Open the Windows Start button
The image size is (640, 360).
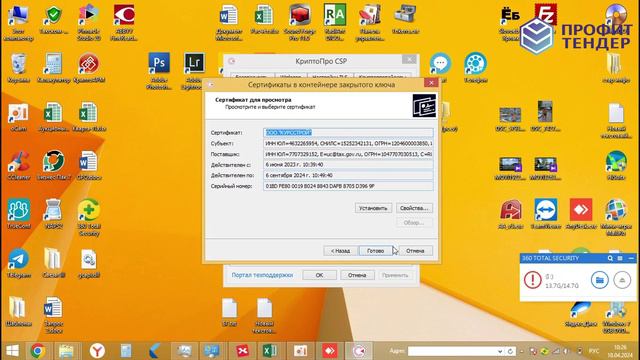click(12, 351)
